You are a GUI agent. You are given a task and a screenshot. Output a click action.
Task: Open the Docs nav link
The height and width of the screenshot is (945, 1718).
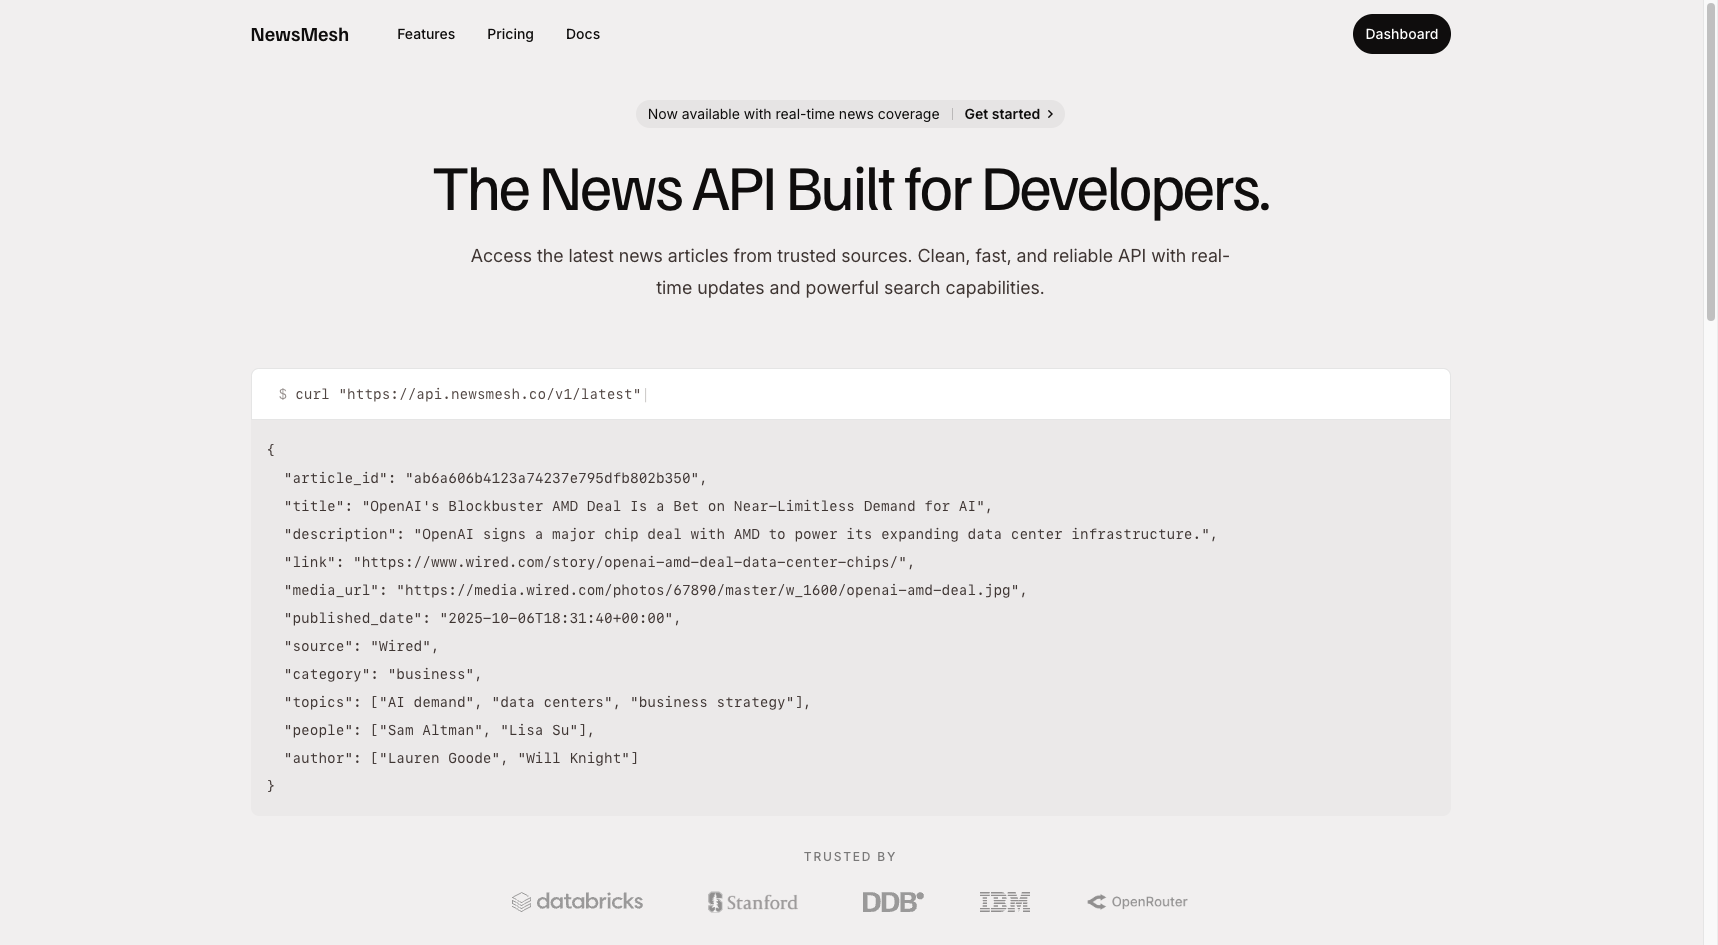pos(582,34)
